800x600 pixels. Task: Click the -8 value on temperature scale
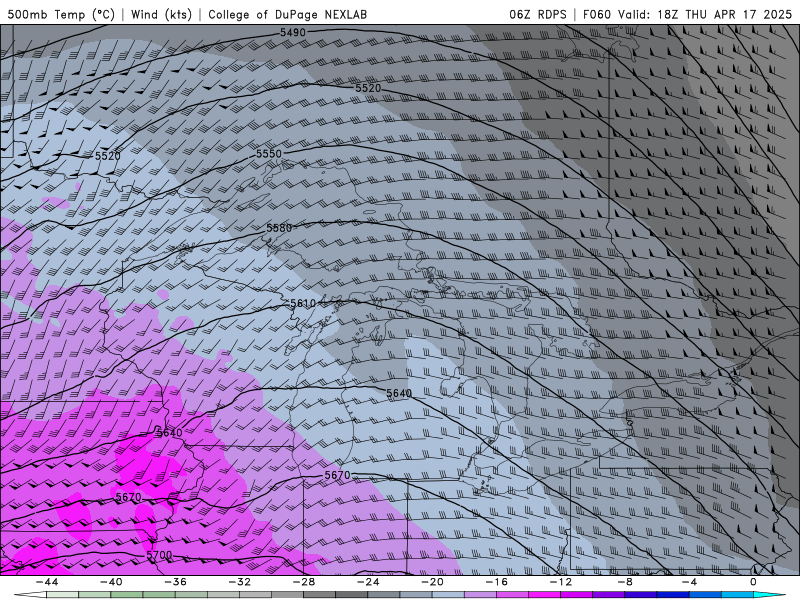tap(625, 582)
